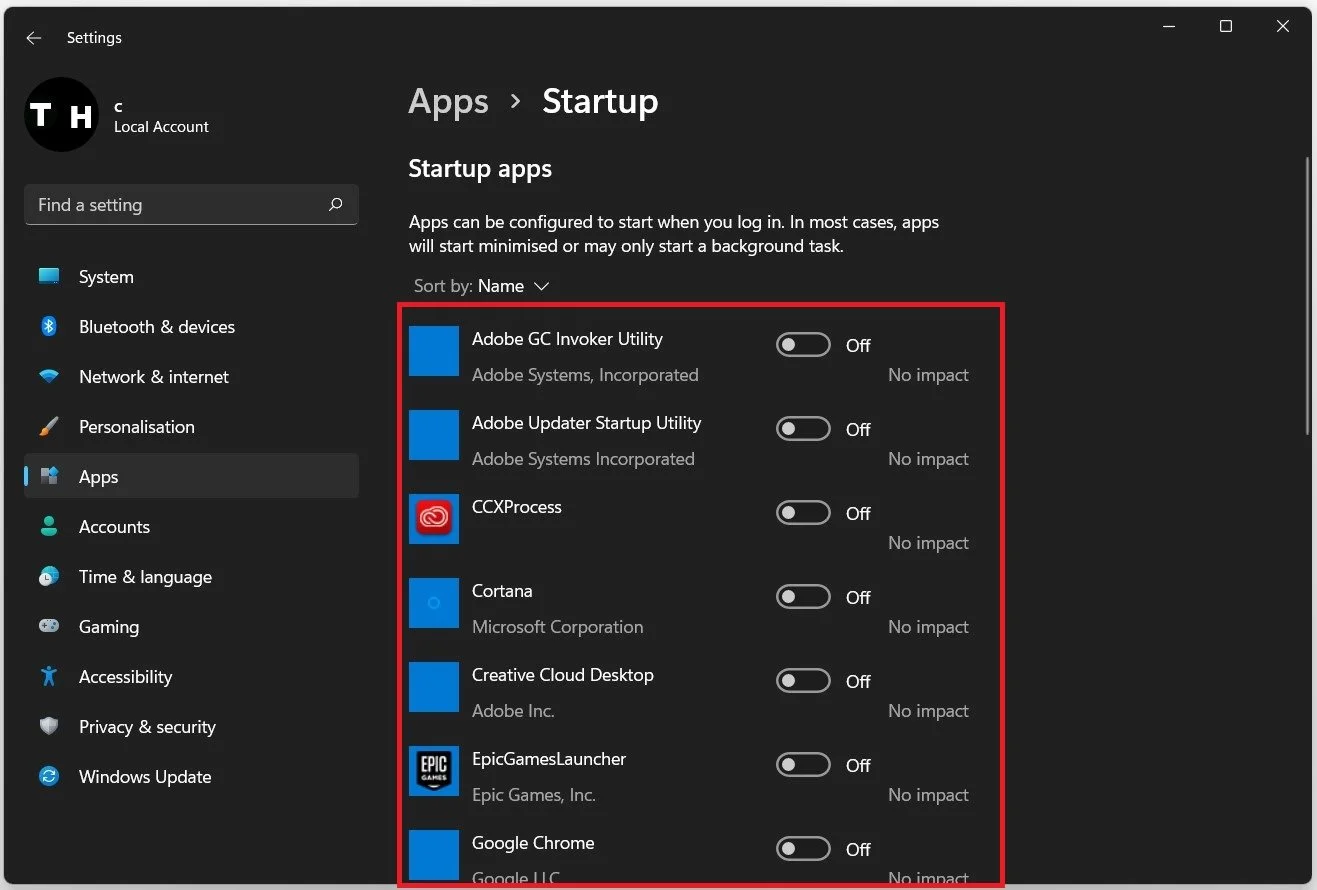The height and width of the screenshot is (890, 1317).
Task: Click the Find a setting search box
Action: pos(191,204)
